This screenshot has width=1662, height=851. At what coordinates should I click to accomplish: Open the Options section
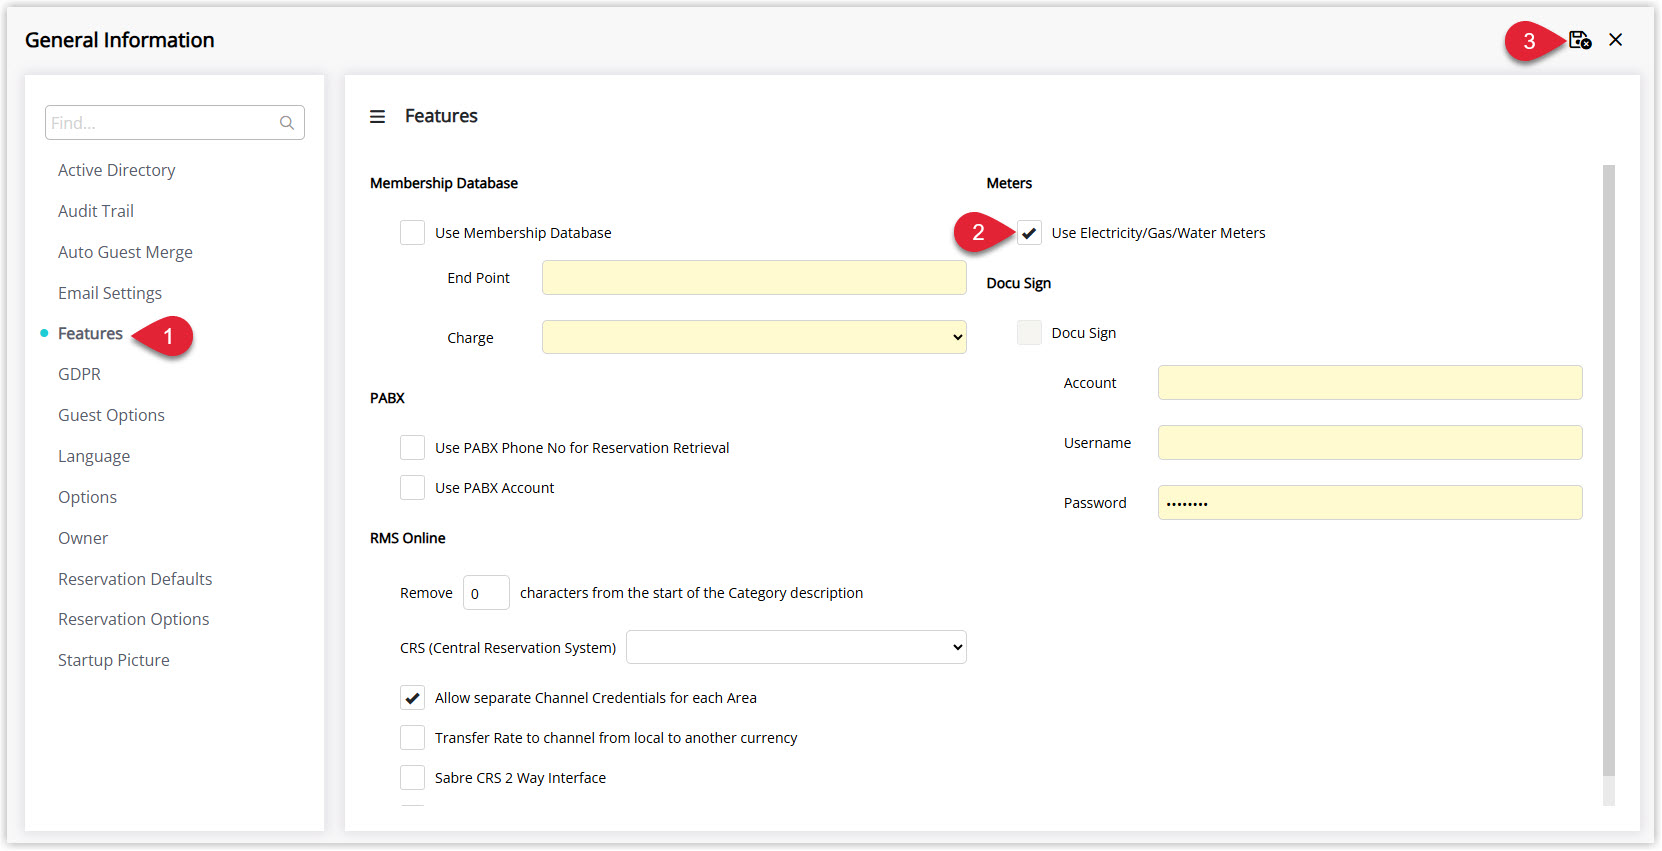click(87, 497)
